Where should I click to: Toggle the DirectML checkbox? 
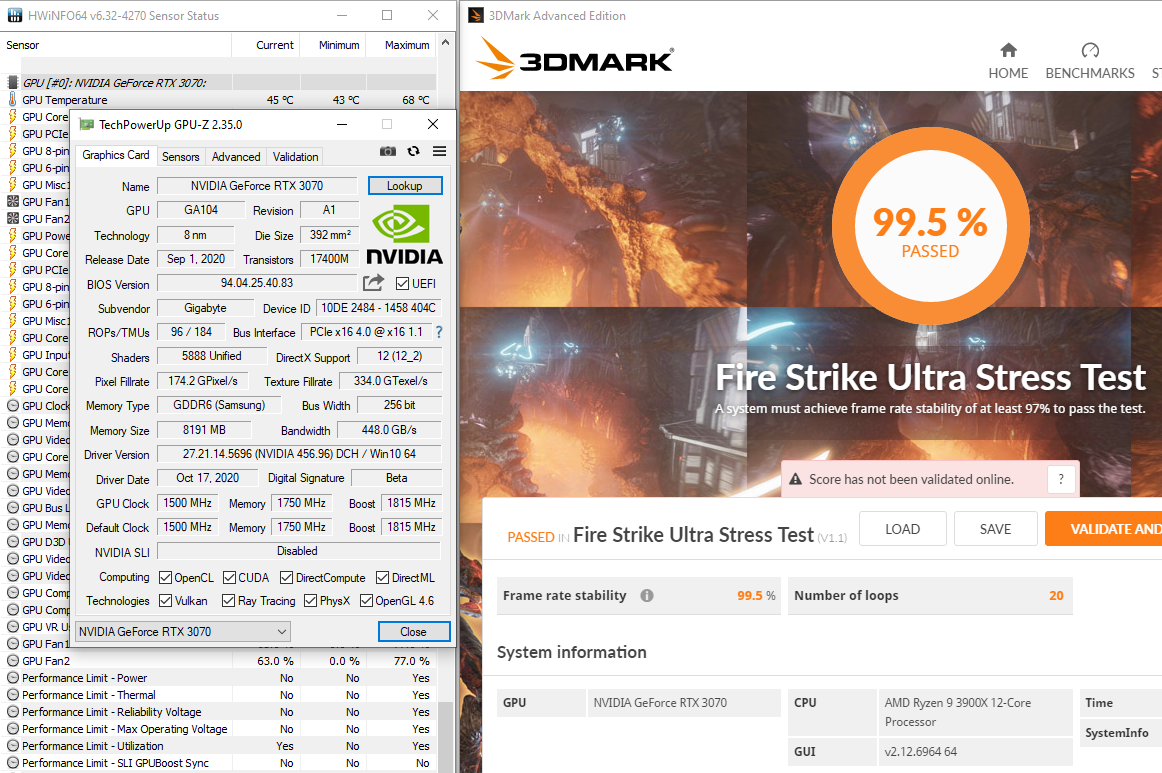tap(382, 577)
